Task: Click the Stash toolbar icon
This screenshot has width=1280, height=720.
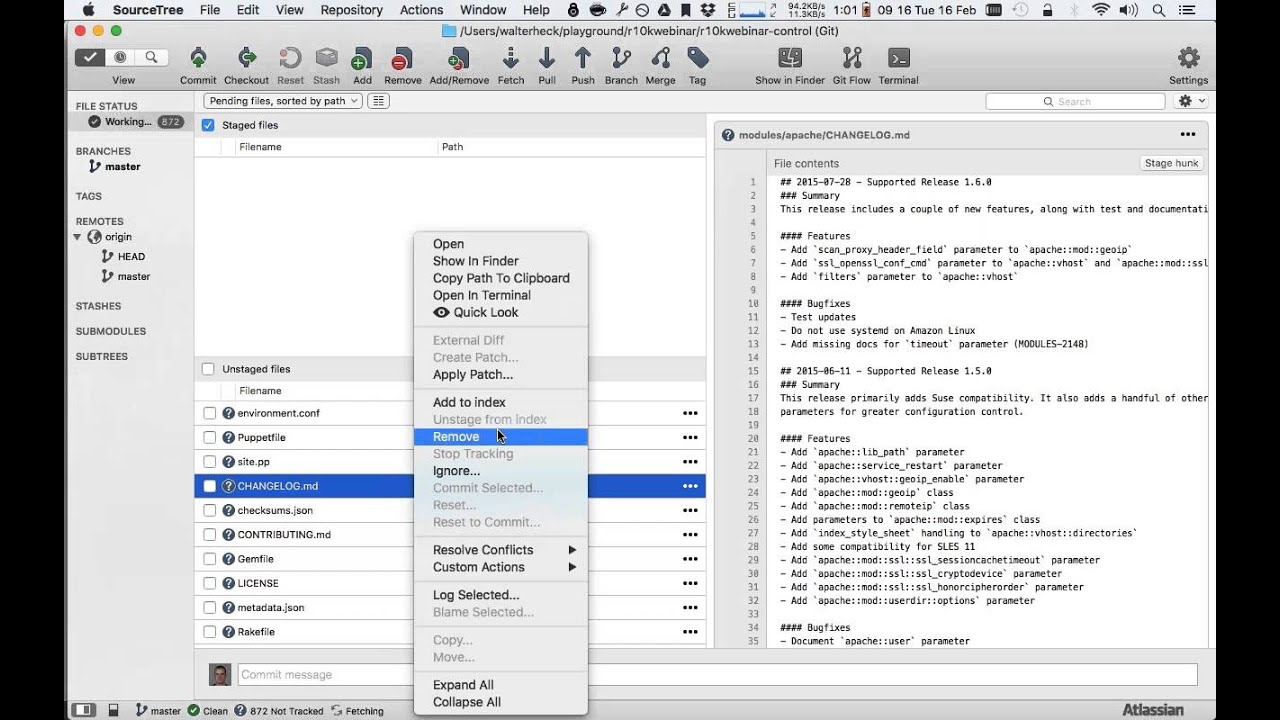Action: coord(326,59)
